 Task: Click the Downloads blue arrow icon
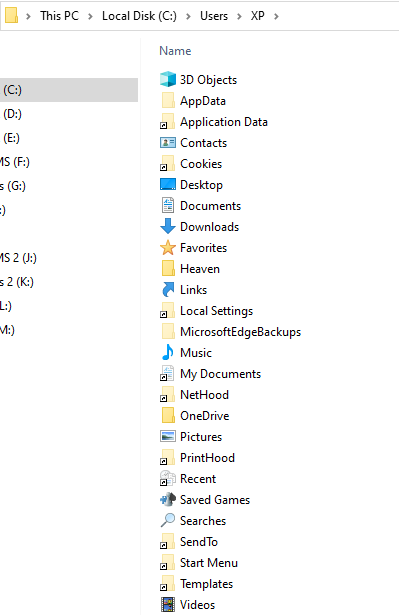click(x=168, y=226)
